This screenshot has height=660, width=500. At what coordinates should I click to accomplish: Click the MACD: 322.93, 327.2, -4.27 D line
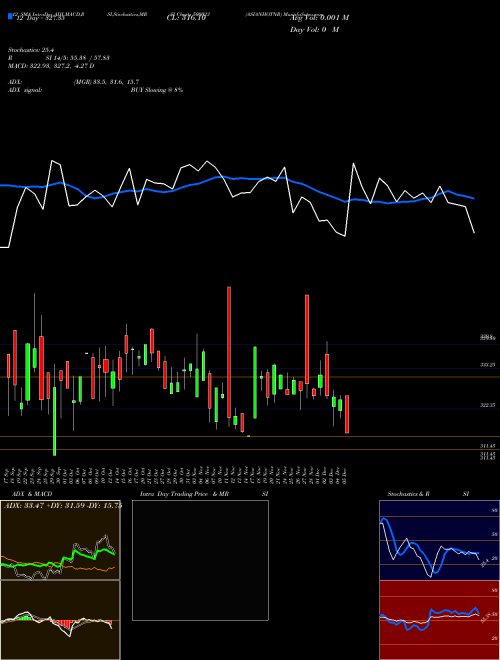[x=51, y=66]
